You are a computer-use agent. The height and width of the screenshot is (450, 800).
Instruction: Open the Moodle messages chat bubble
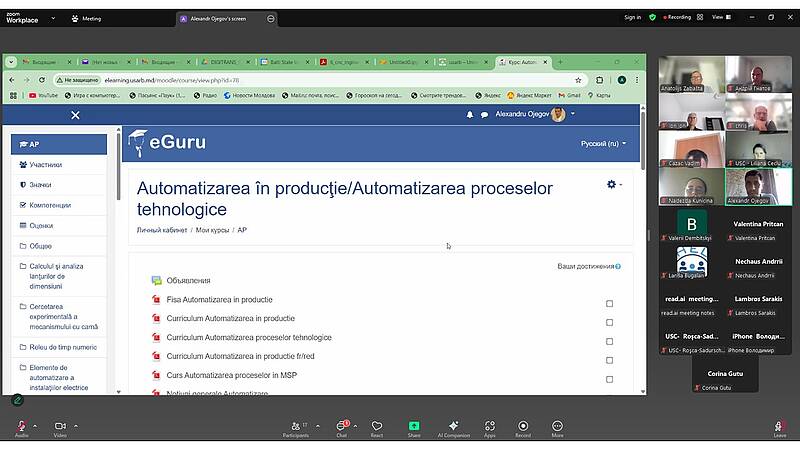[x=484, y=115]
